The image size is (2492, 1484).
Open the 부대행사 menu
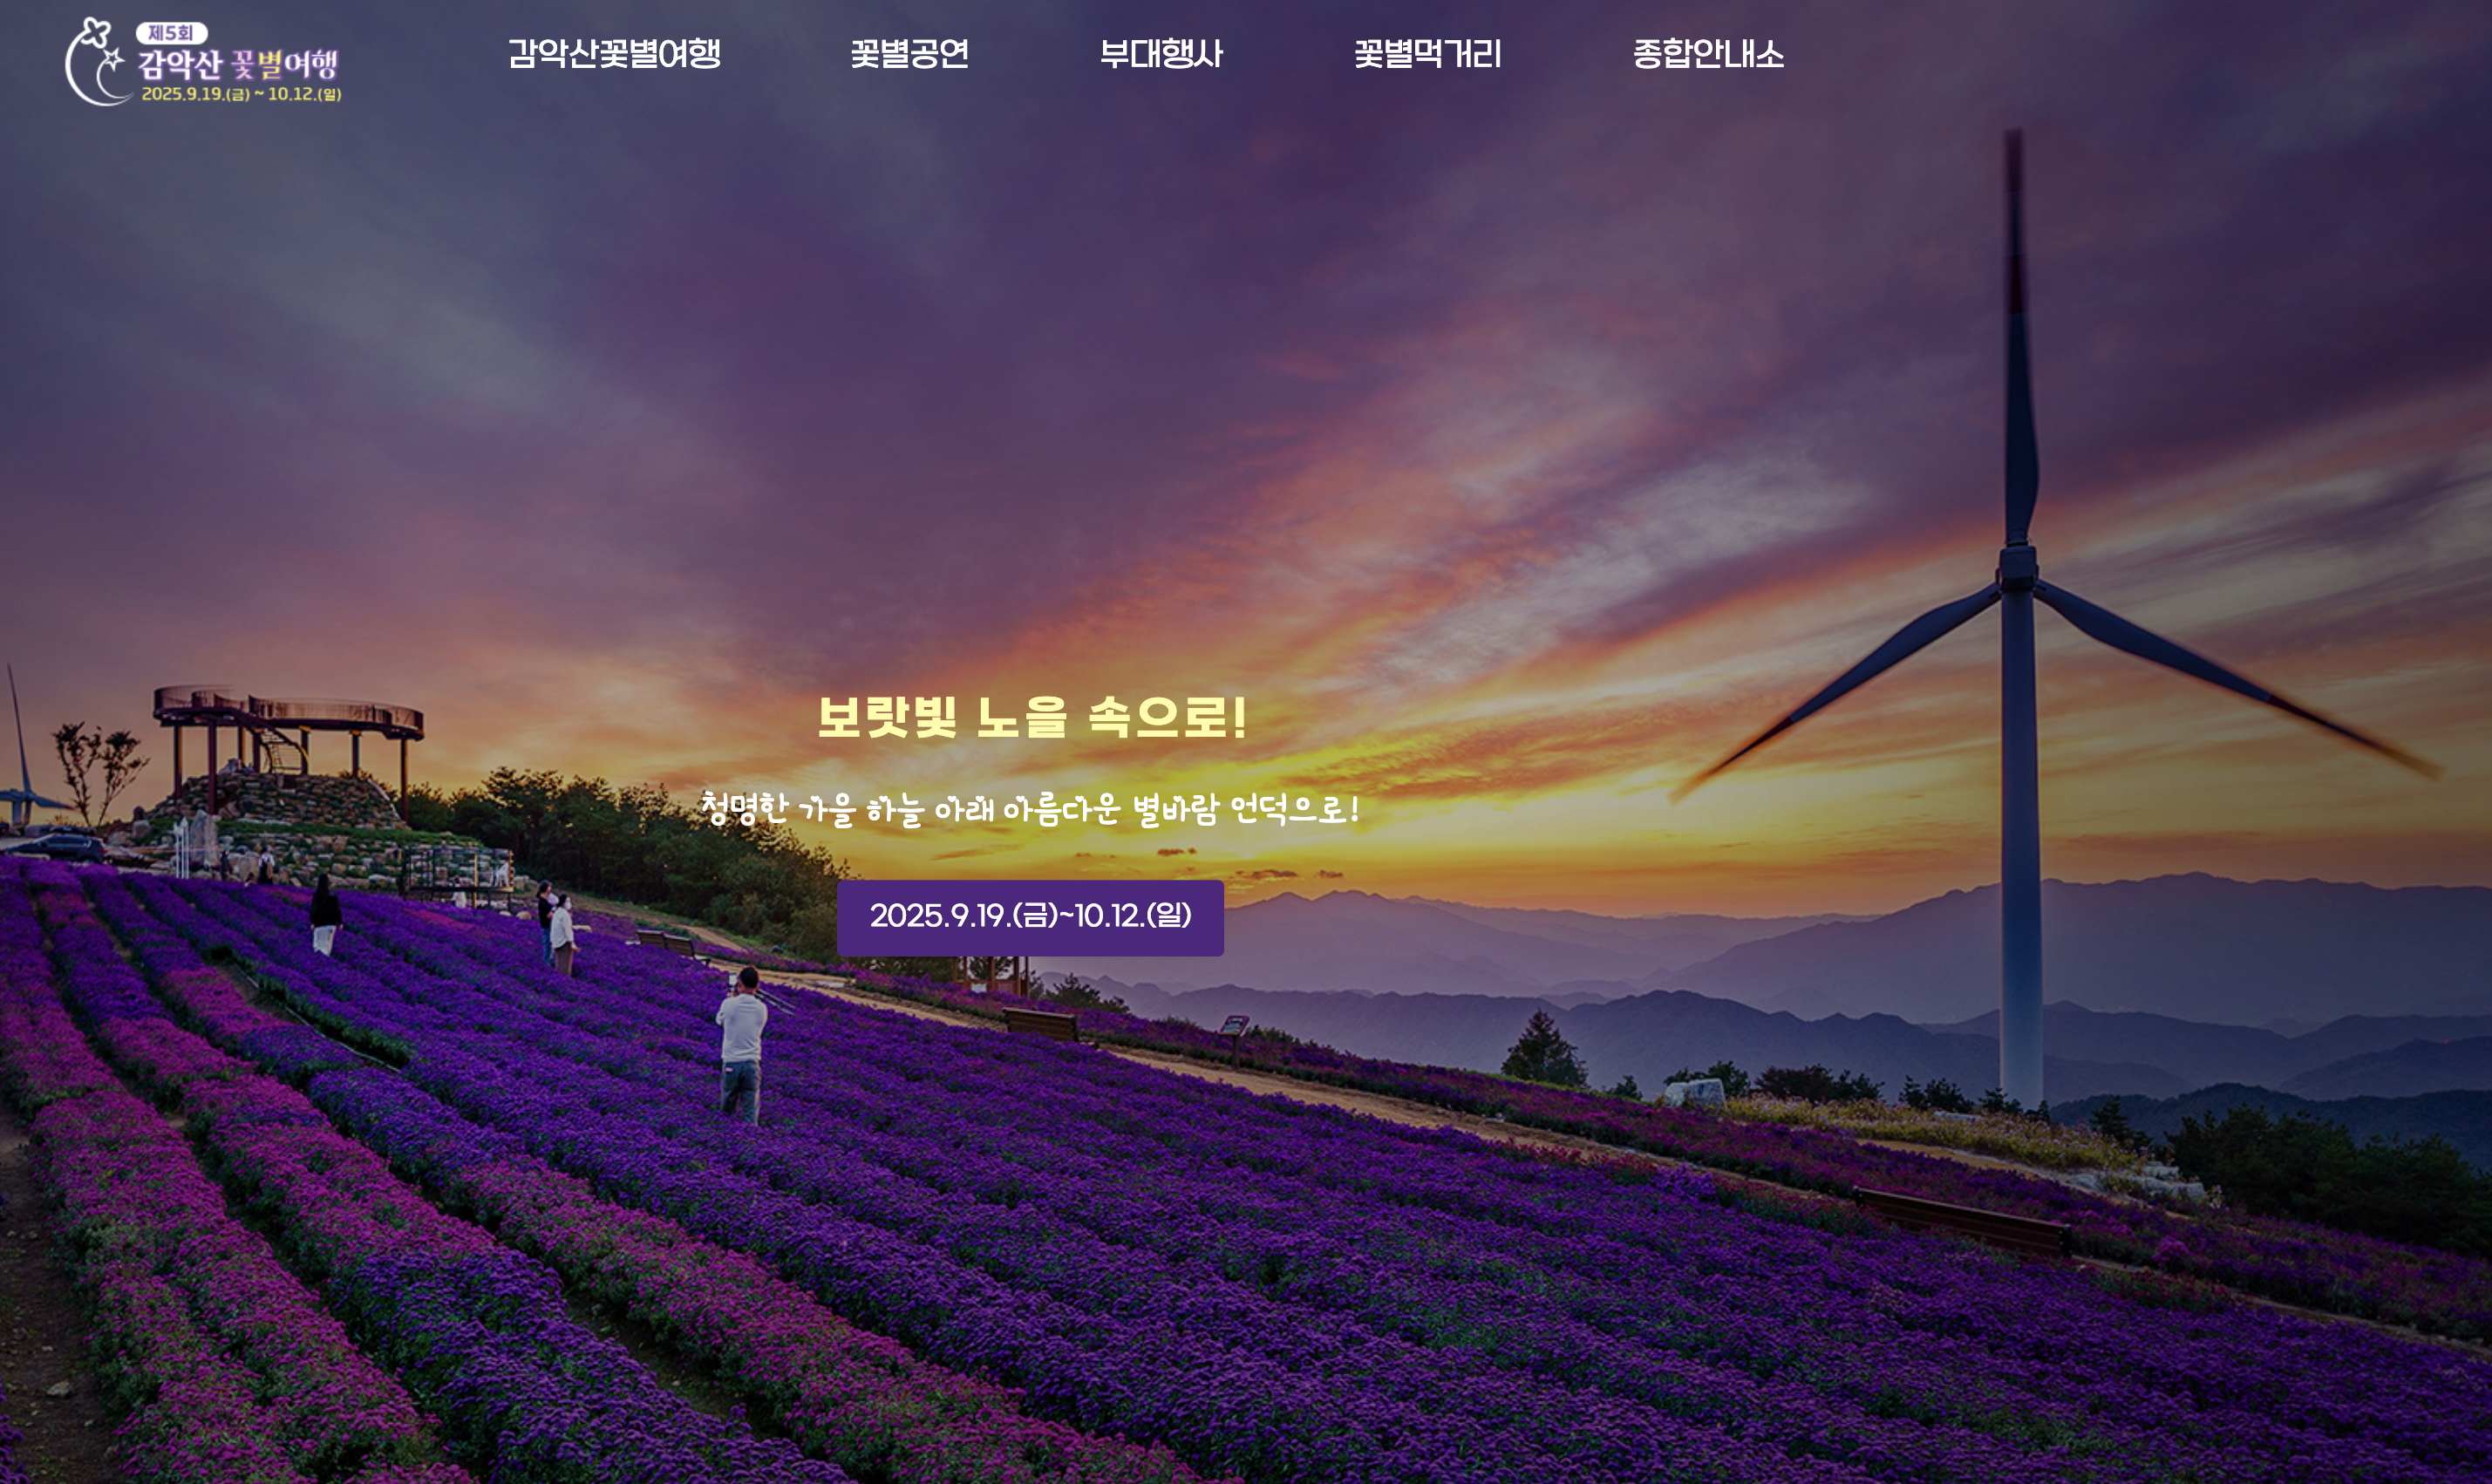coord(1160,53)
